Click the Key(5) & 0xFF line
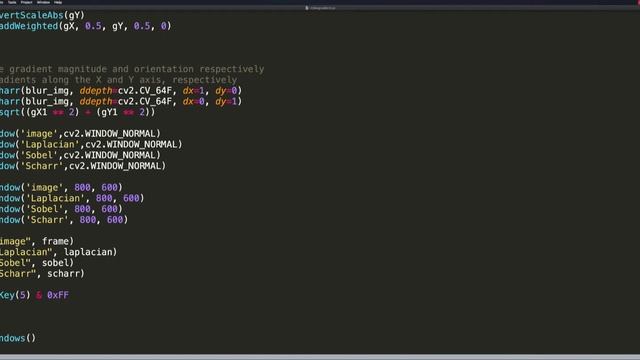This screenshot has height=360, width=640. point(34,295)
